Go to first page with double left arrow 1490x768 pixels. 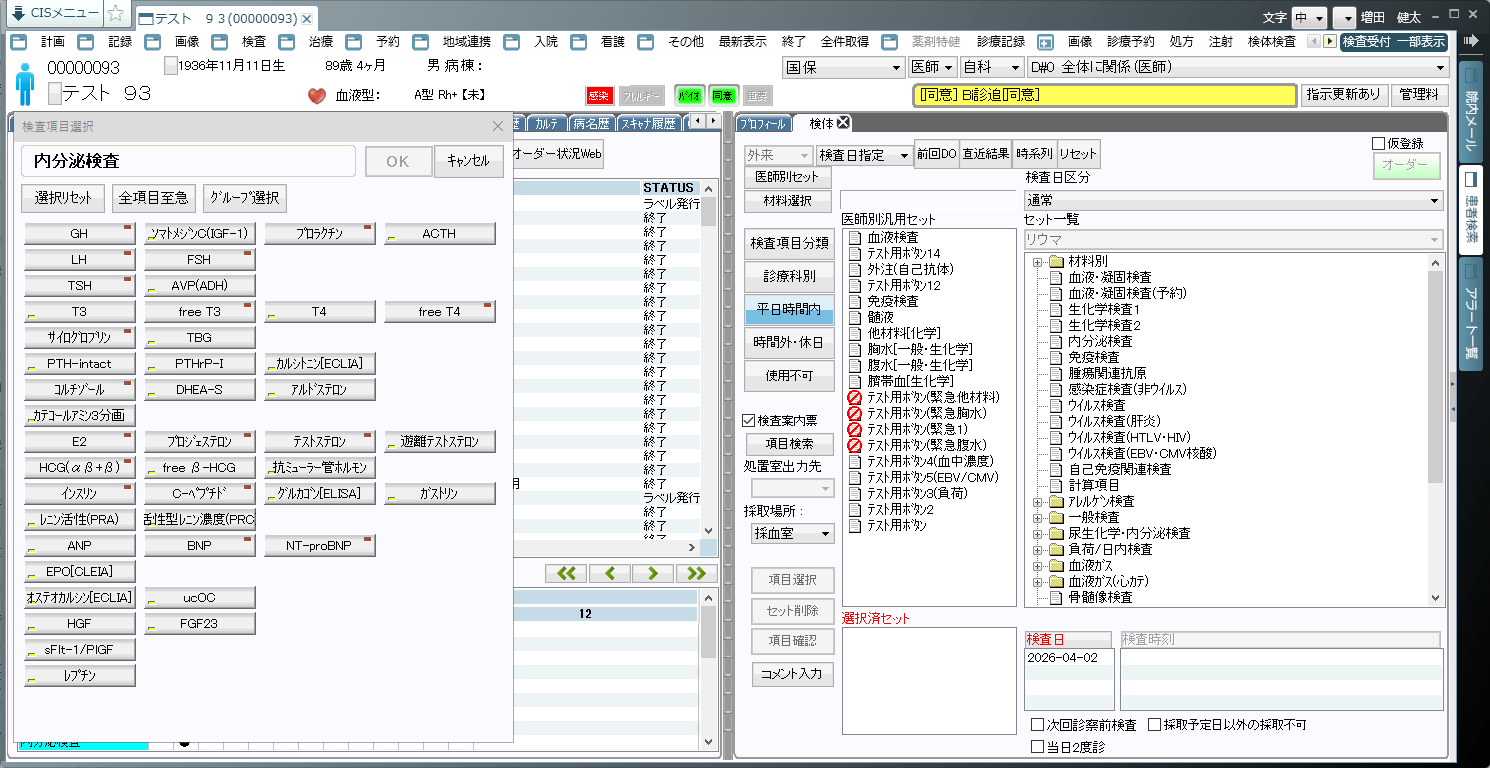(566, 573)
